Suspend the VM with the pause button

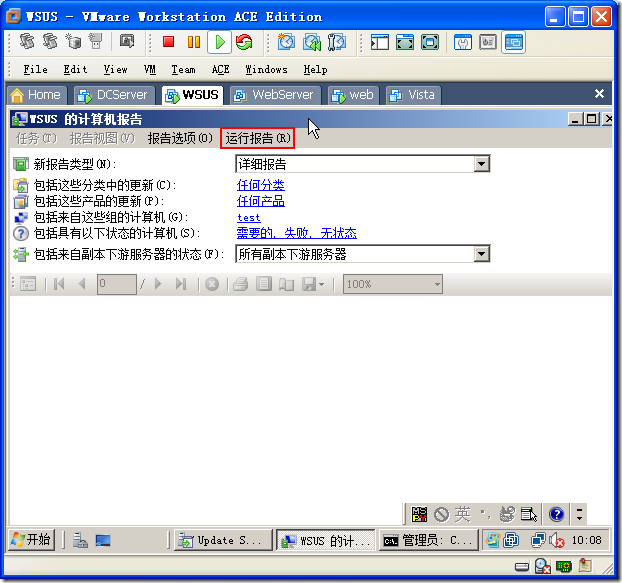(194, 42)
